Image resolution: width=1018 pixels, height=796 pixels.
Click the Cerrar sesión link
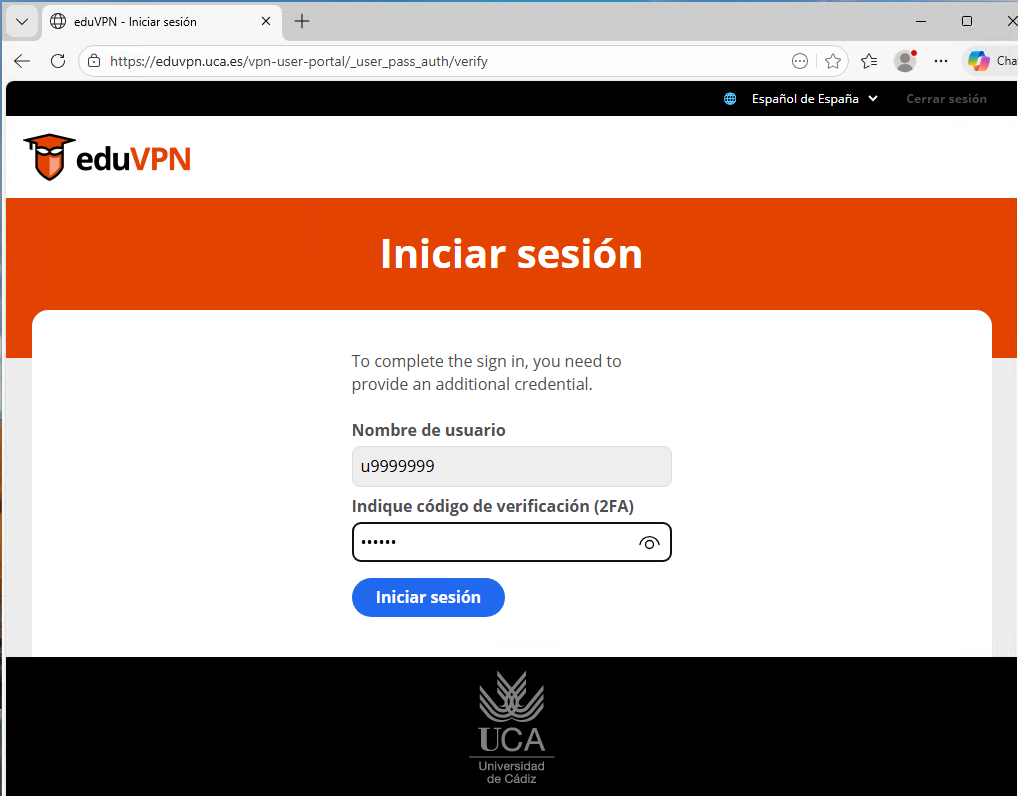pyautogui.click(x=946, y=99)
